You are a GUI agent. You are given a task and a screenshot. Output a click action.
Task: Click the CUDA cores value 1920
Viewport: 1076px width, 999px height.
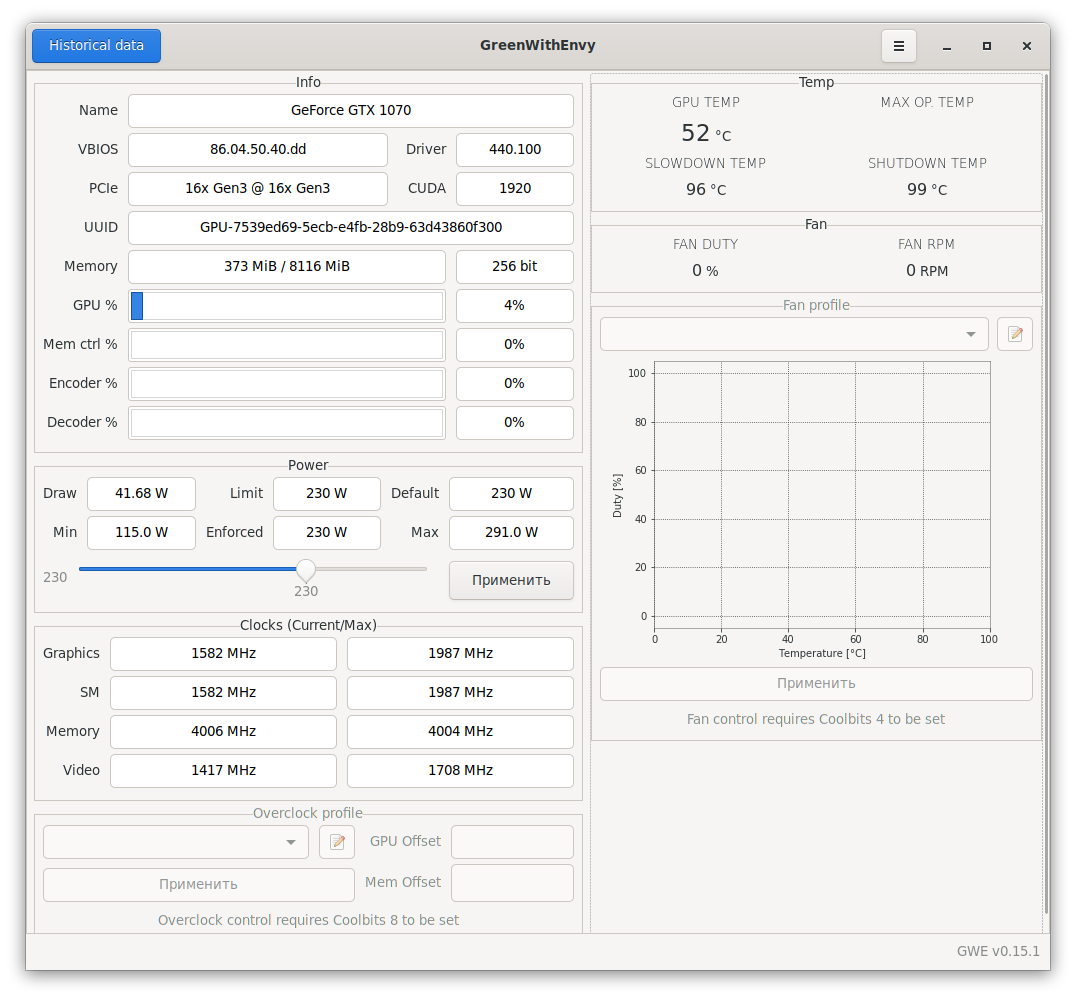click(x=515, y=189)
